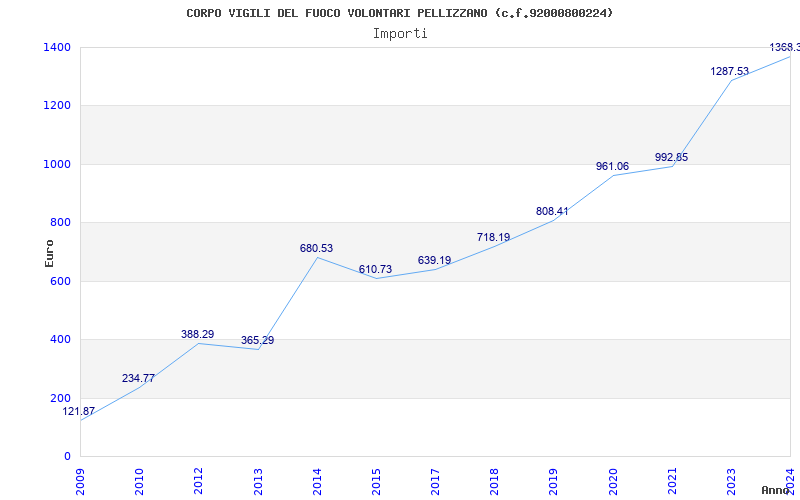Select the 639.19 data label
The width and height of the screenshot is (800, 500).
(434, 261)
